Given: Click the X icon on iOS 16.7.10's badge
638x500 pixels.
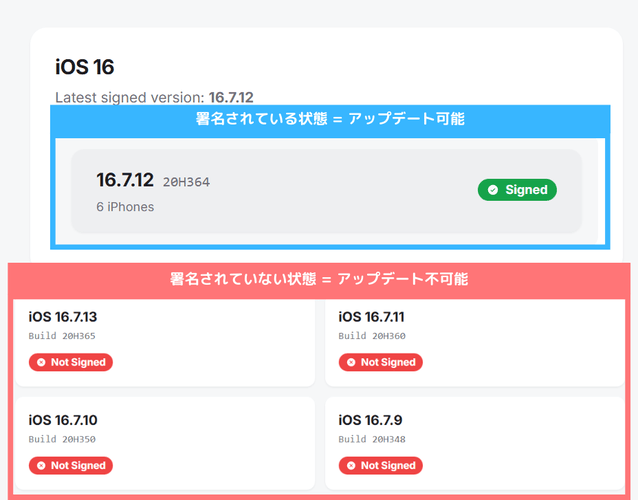Looking at the screenshot, I should coord(41,465).
